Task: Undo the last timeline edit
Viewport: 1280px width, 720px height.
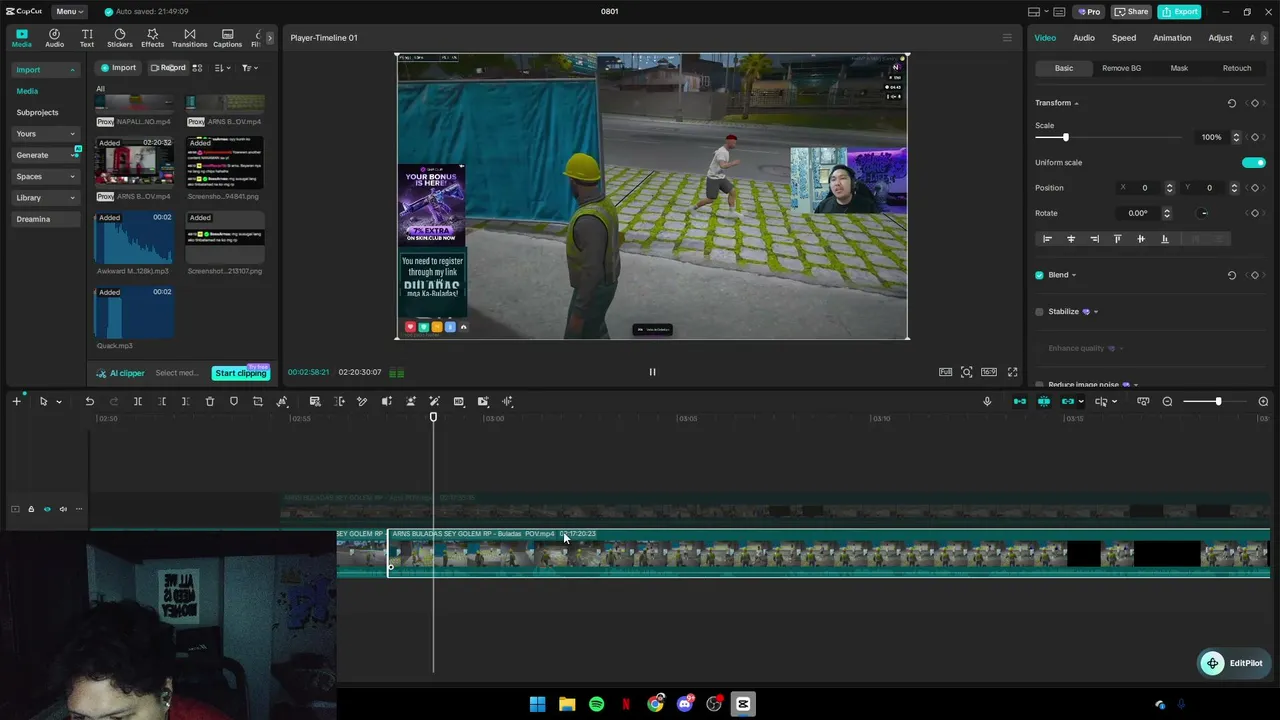Action: (89, 401)
